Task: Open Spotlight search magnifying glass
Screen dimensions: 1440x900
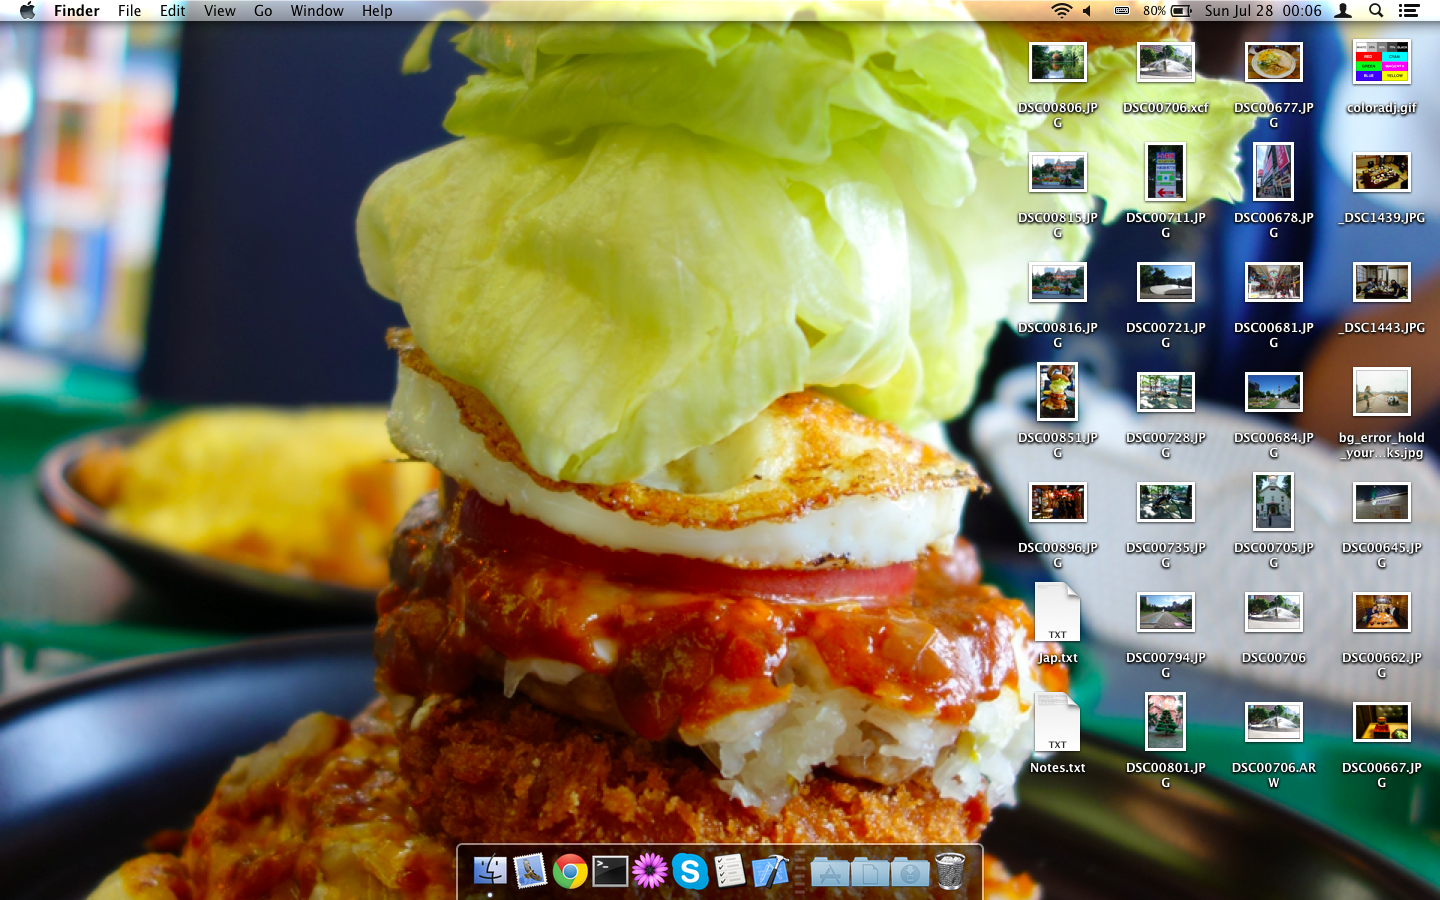Action: pyautogui.click(x=1376, y=11)
